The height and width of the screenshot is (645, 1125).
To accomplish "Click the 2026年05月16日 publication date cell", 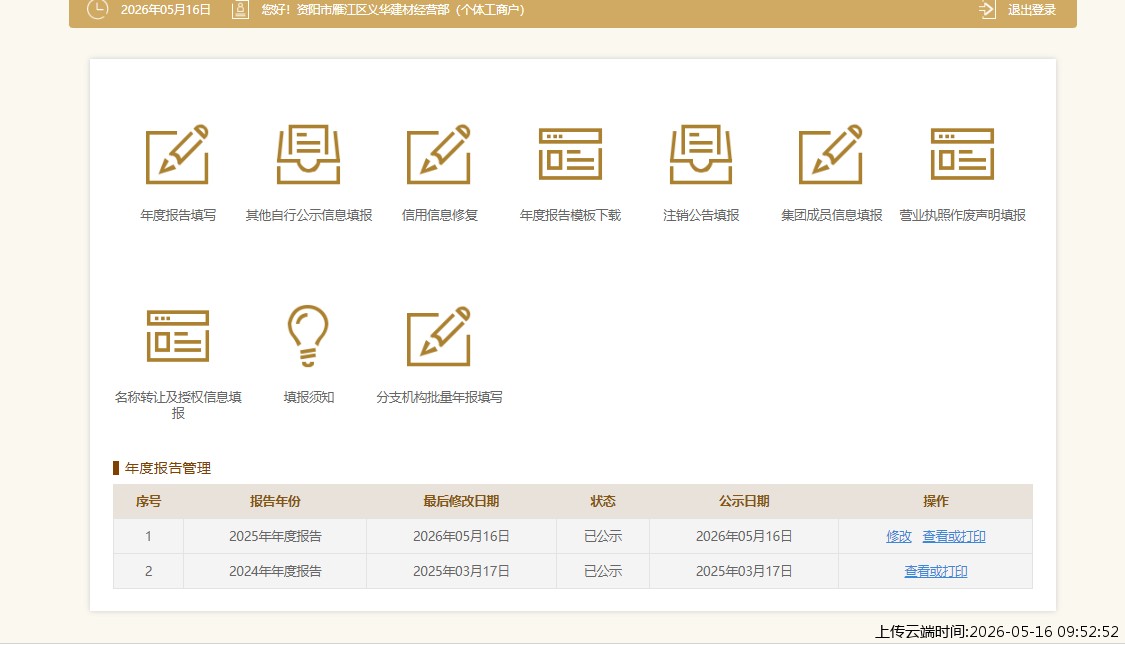I will tap(744, 536).
